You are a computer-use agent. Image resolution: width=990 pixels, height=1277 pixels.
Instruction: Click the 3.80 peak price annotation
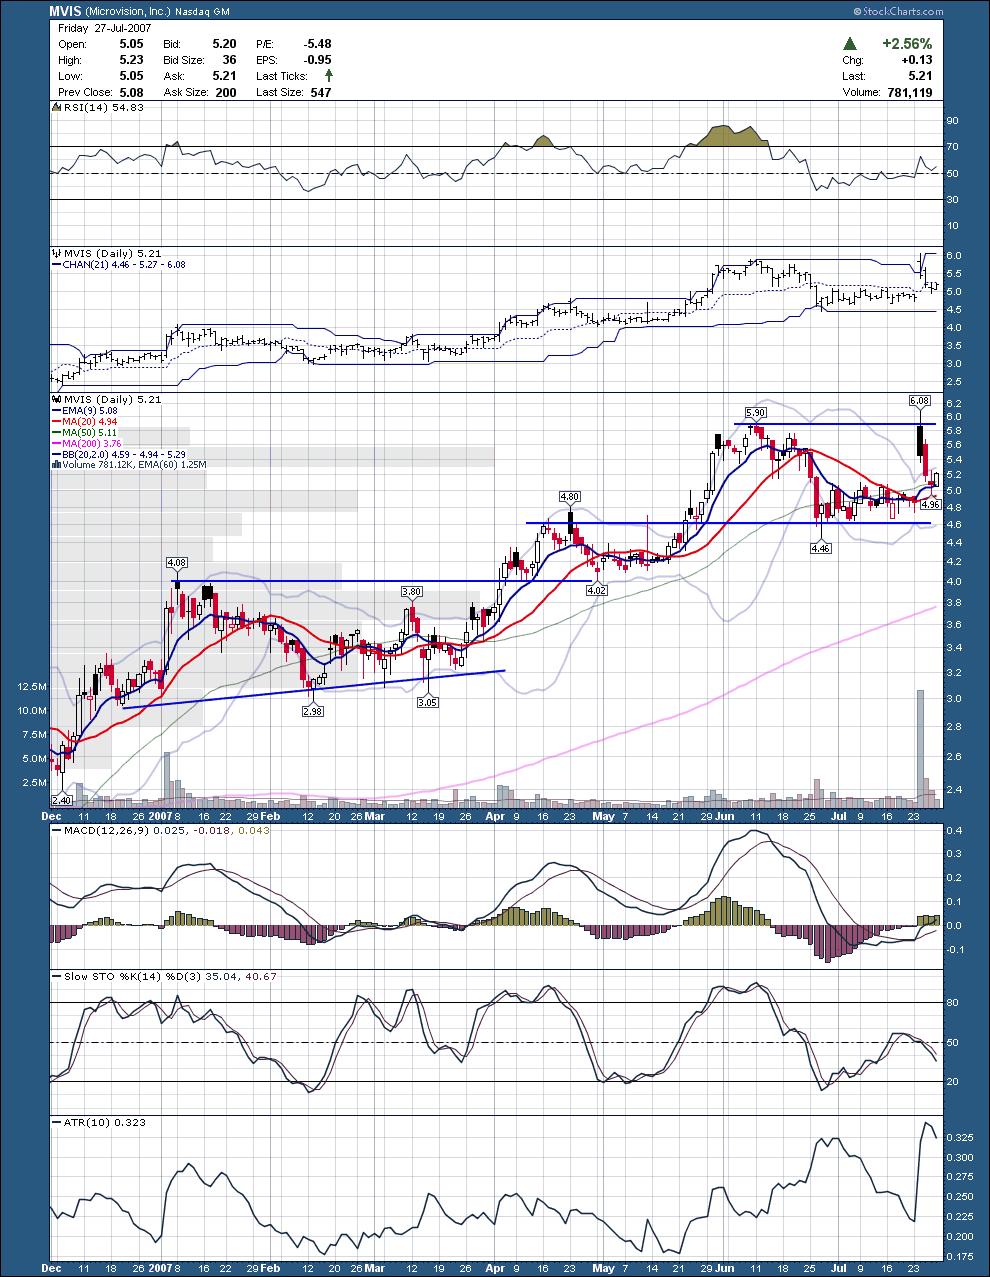point(411,592)
